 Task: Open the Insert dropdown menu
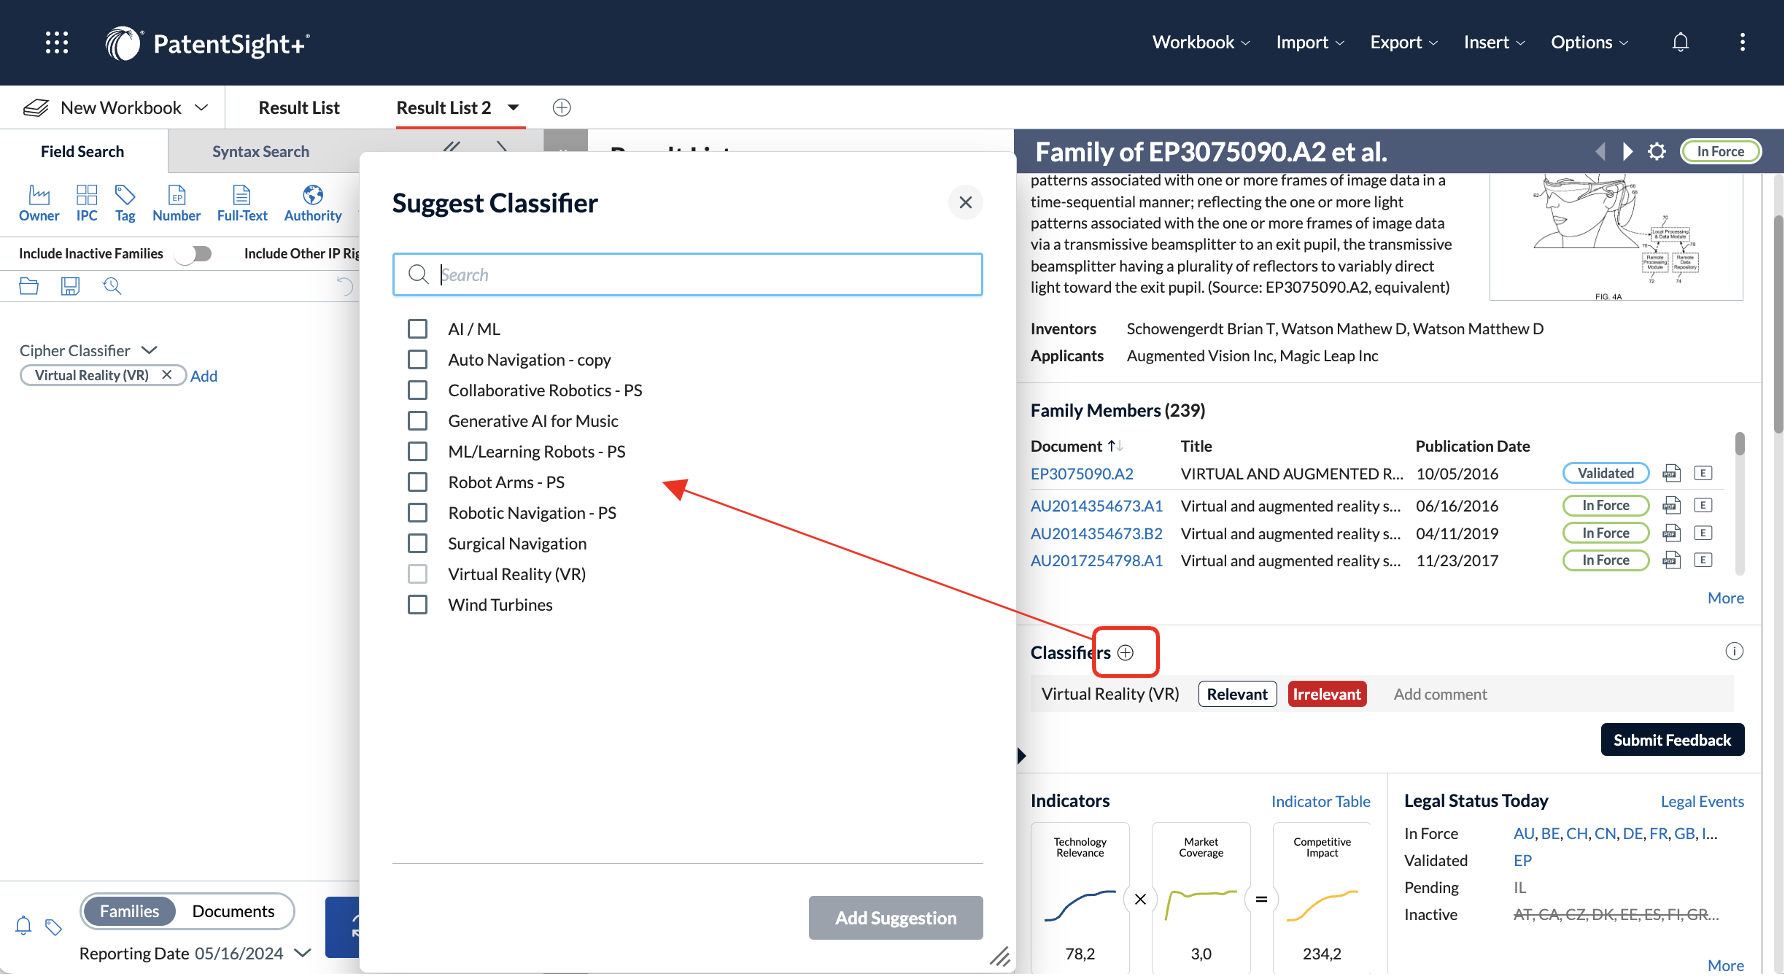[1494, 42]
